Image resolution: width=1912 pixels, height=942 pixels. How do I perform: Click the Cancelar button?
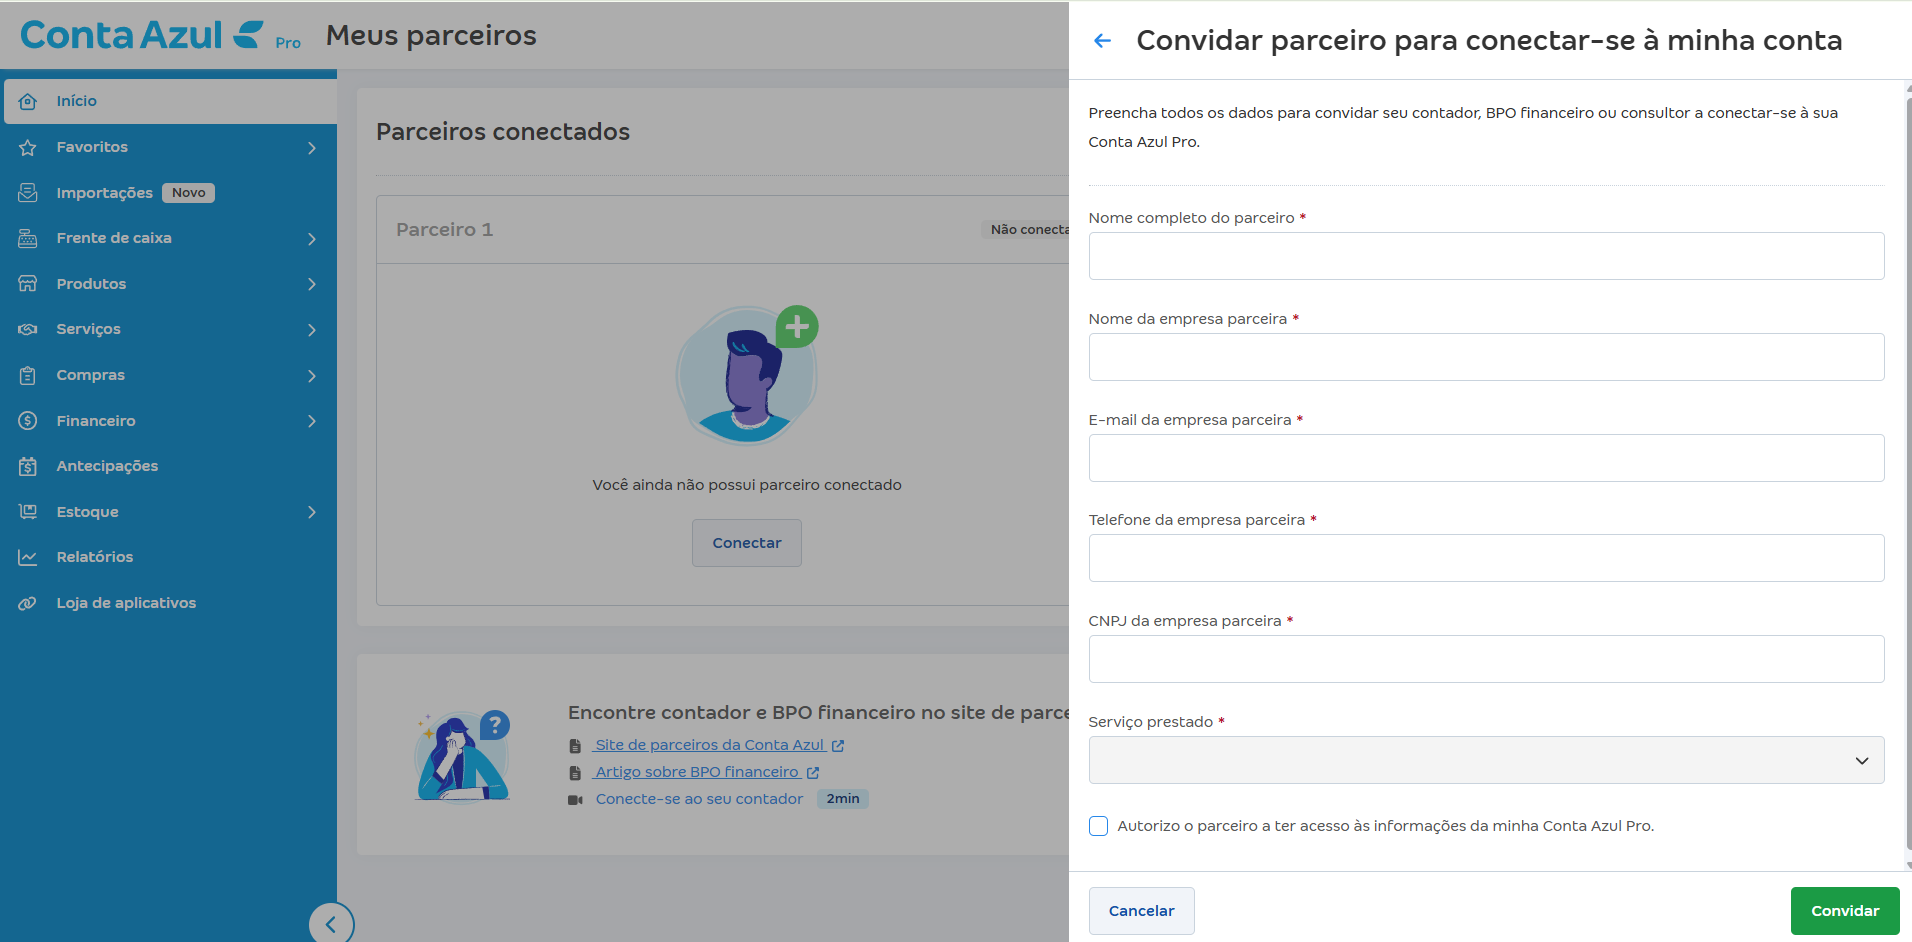(1141, 911)
